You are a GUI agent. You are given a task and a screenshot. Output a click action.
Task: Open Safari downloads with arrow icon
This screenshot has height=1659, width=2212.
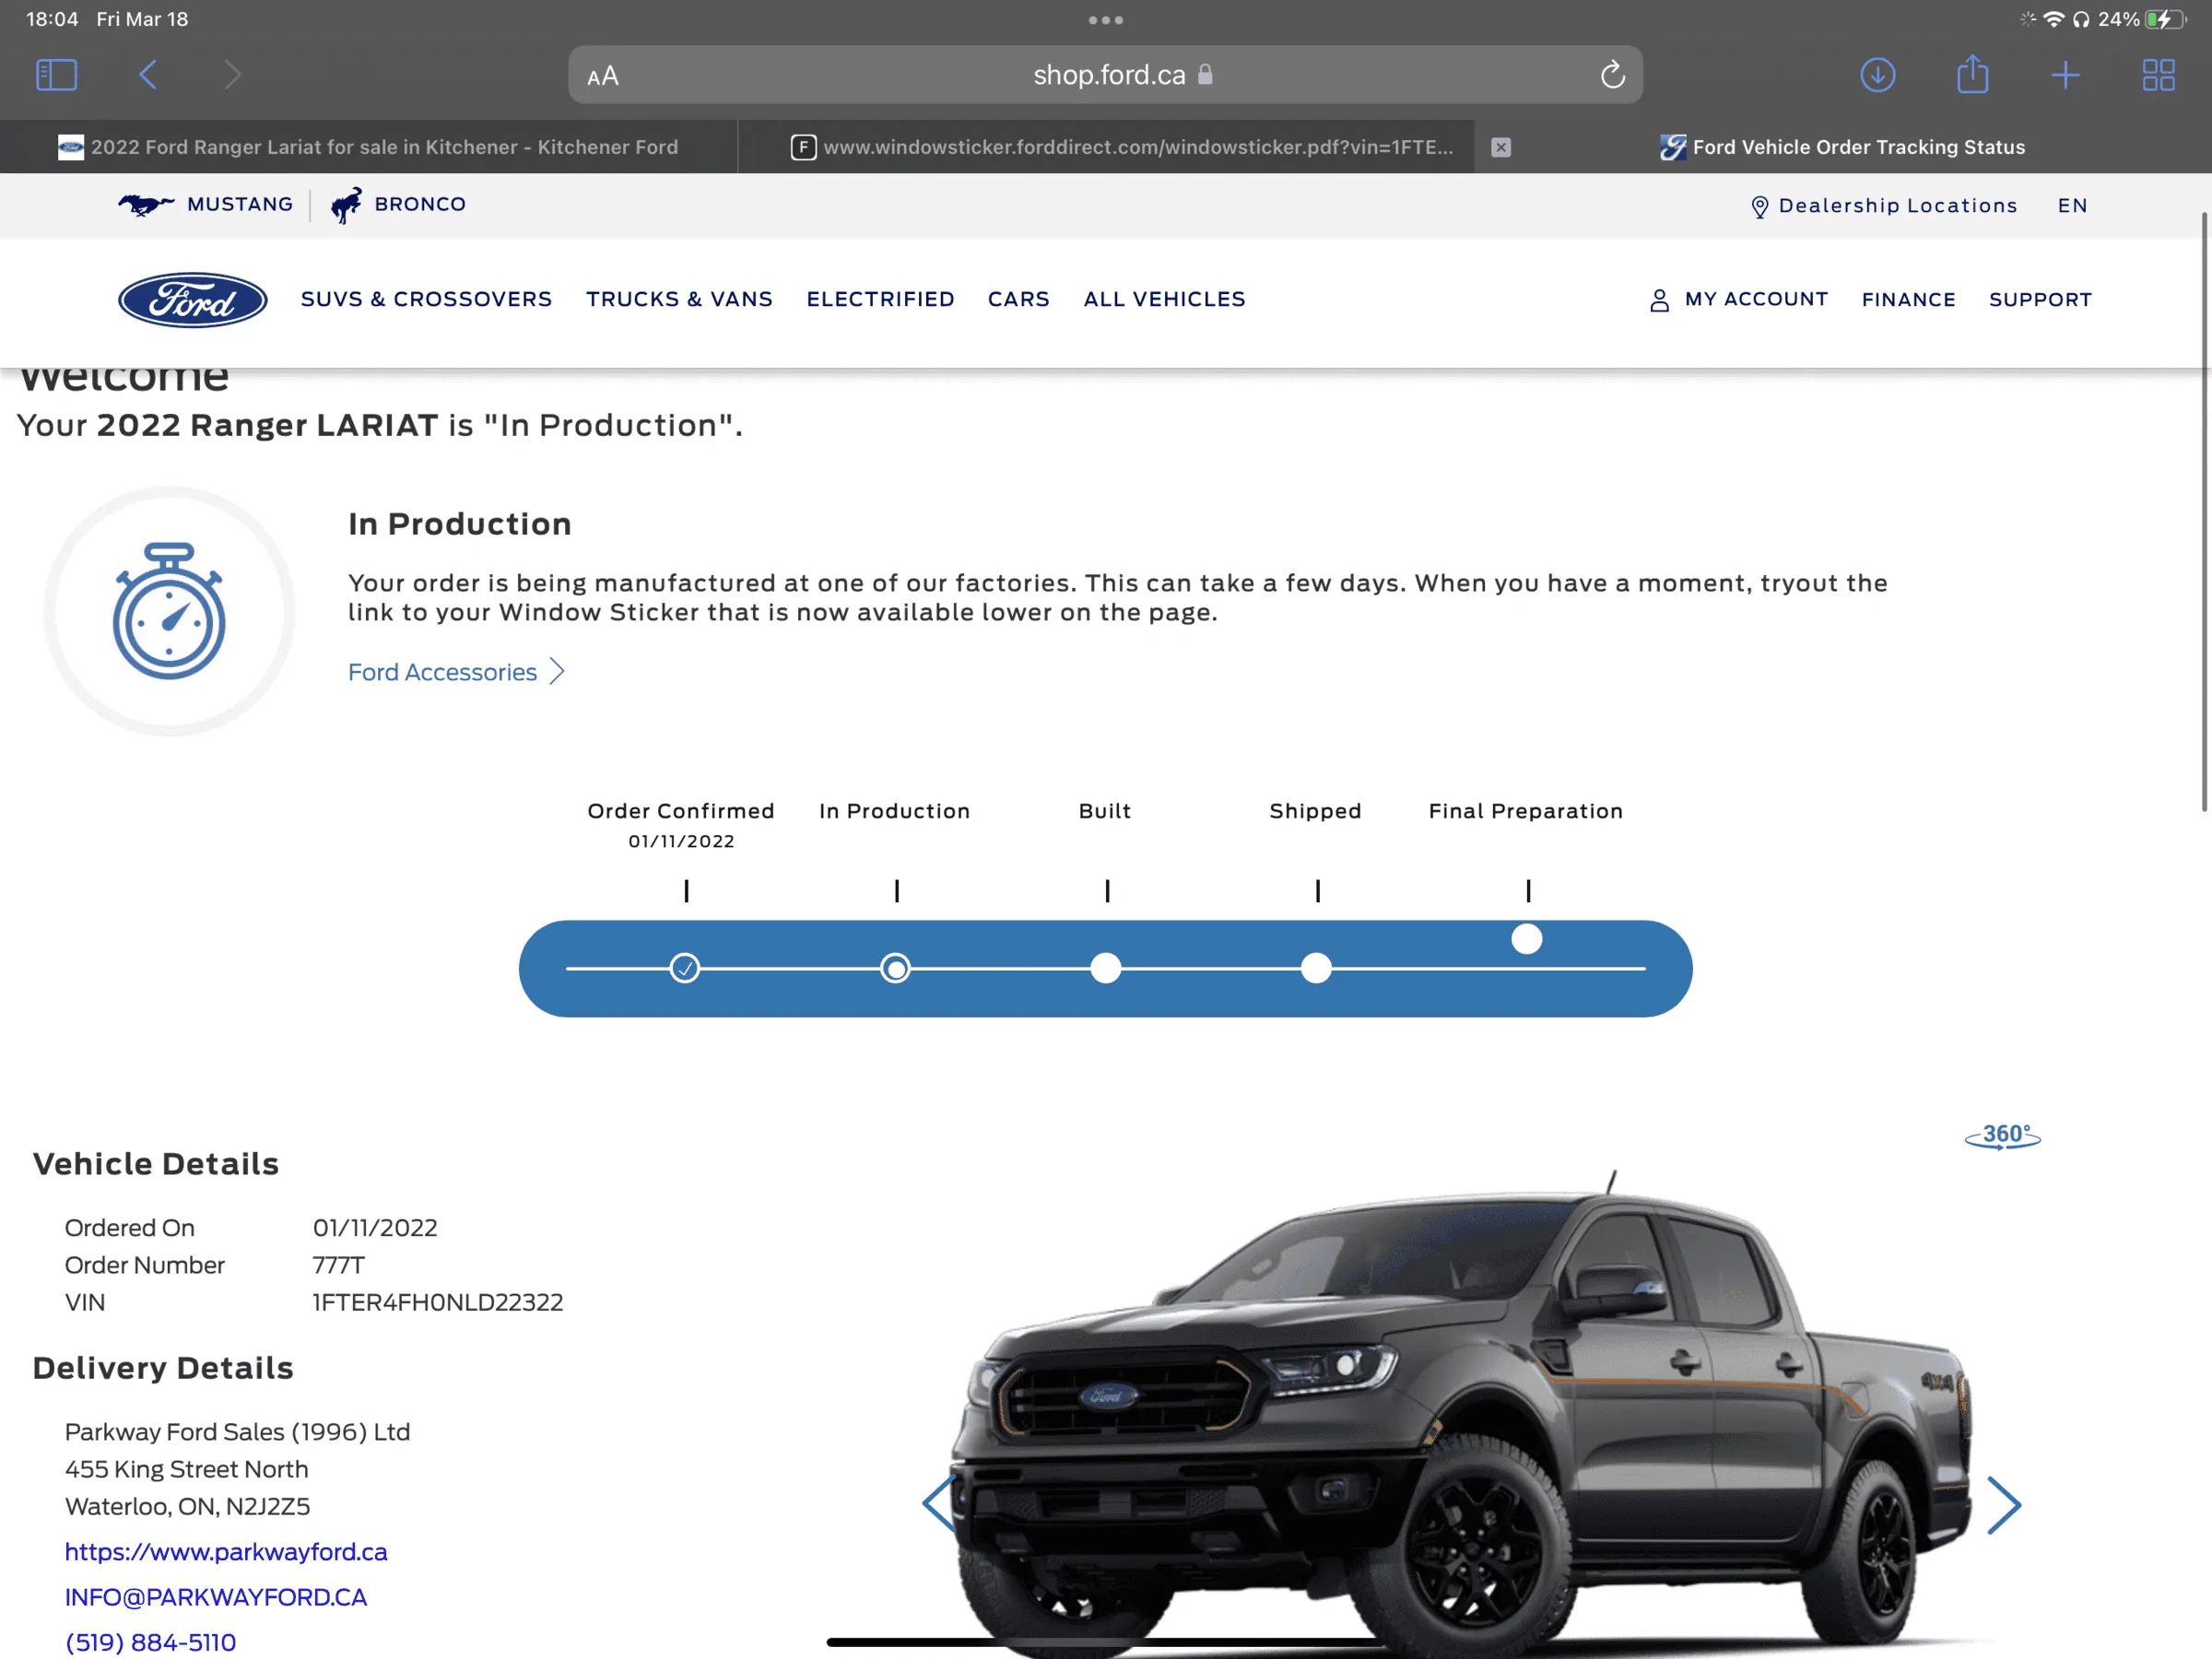[x=1879, y=74]
